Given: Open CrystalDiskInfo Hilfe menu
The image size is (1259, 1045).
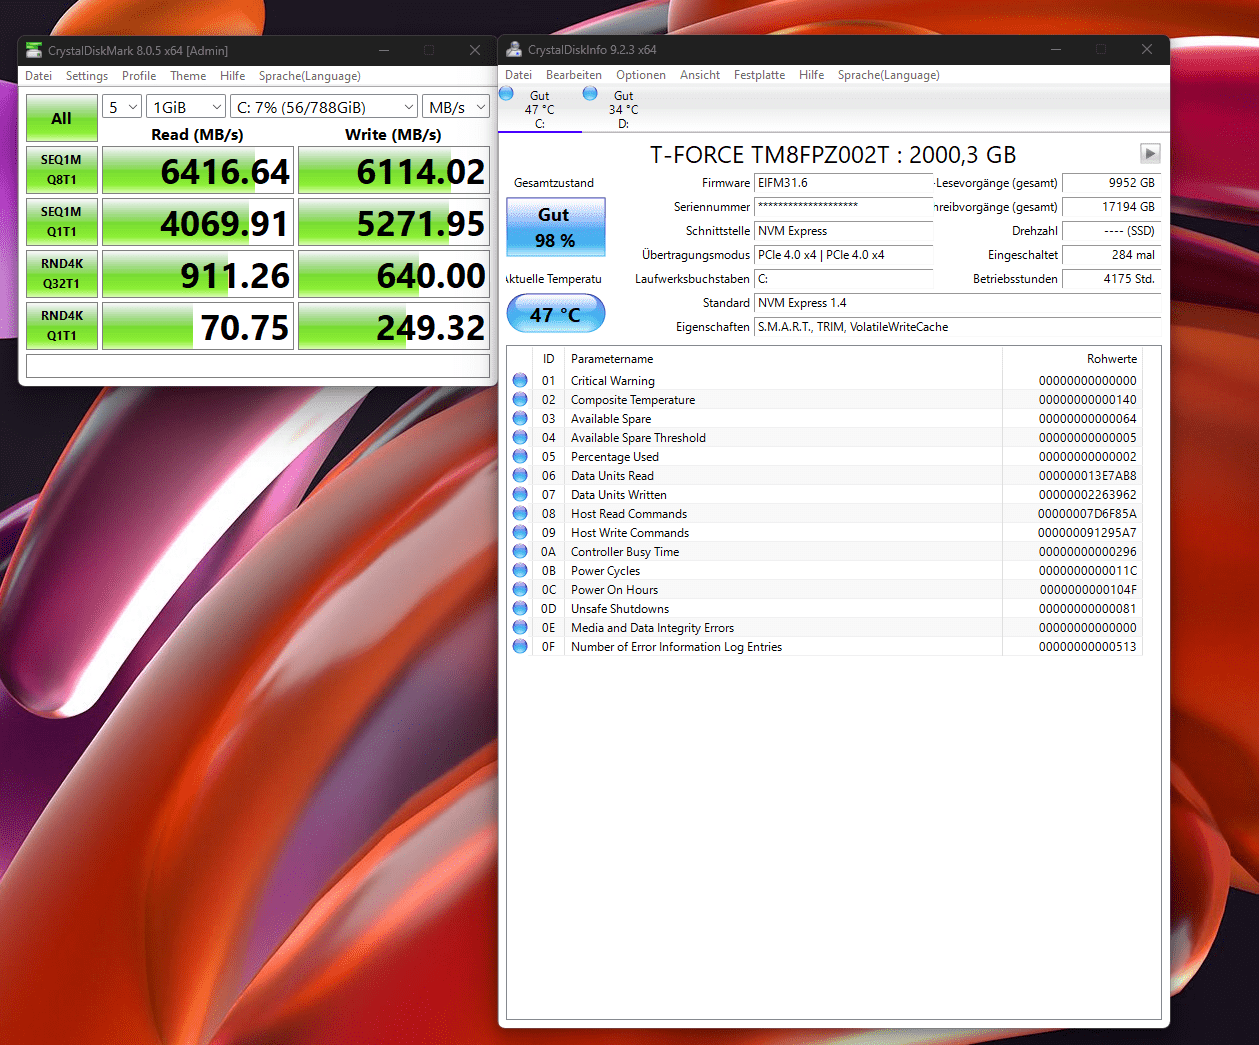Looking at the screenshot, I should (x=811, y=75).
